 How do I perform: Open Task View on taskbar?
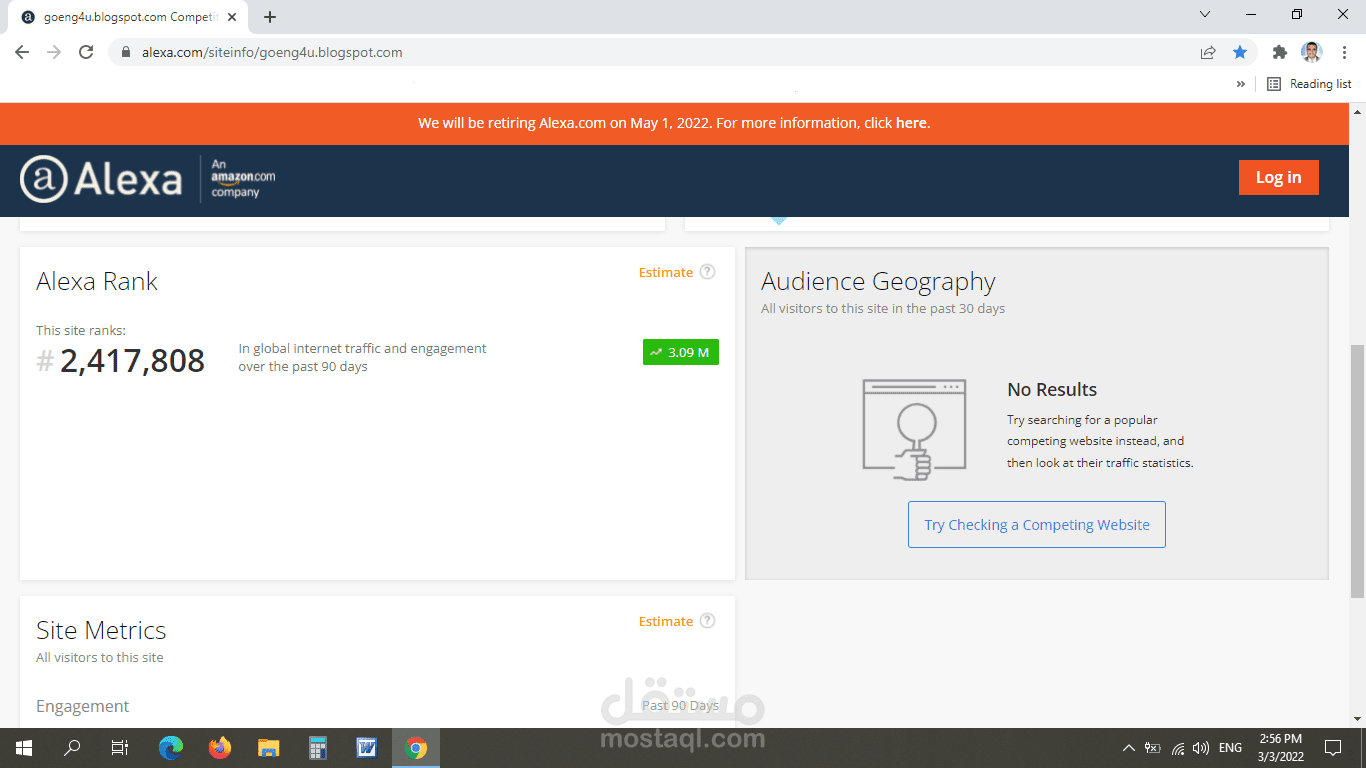point(120,748)
